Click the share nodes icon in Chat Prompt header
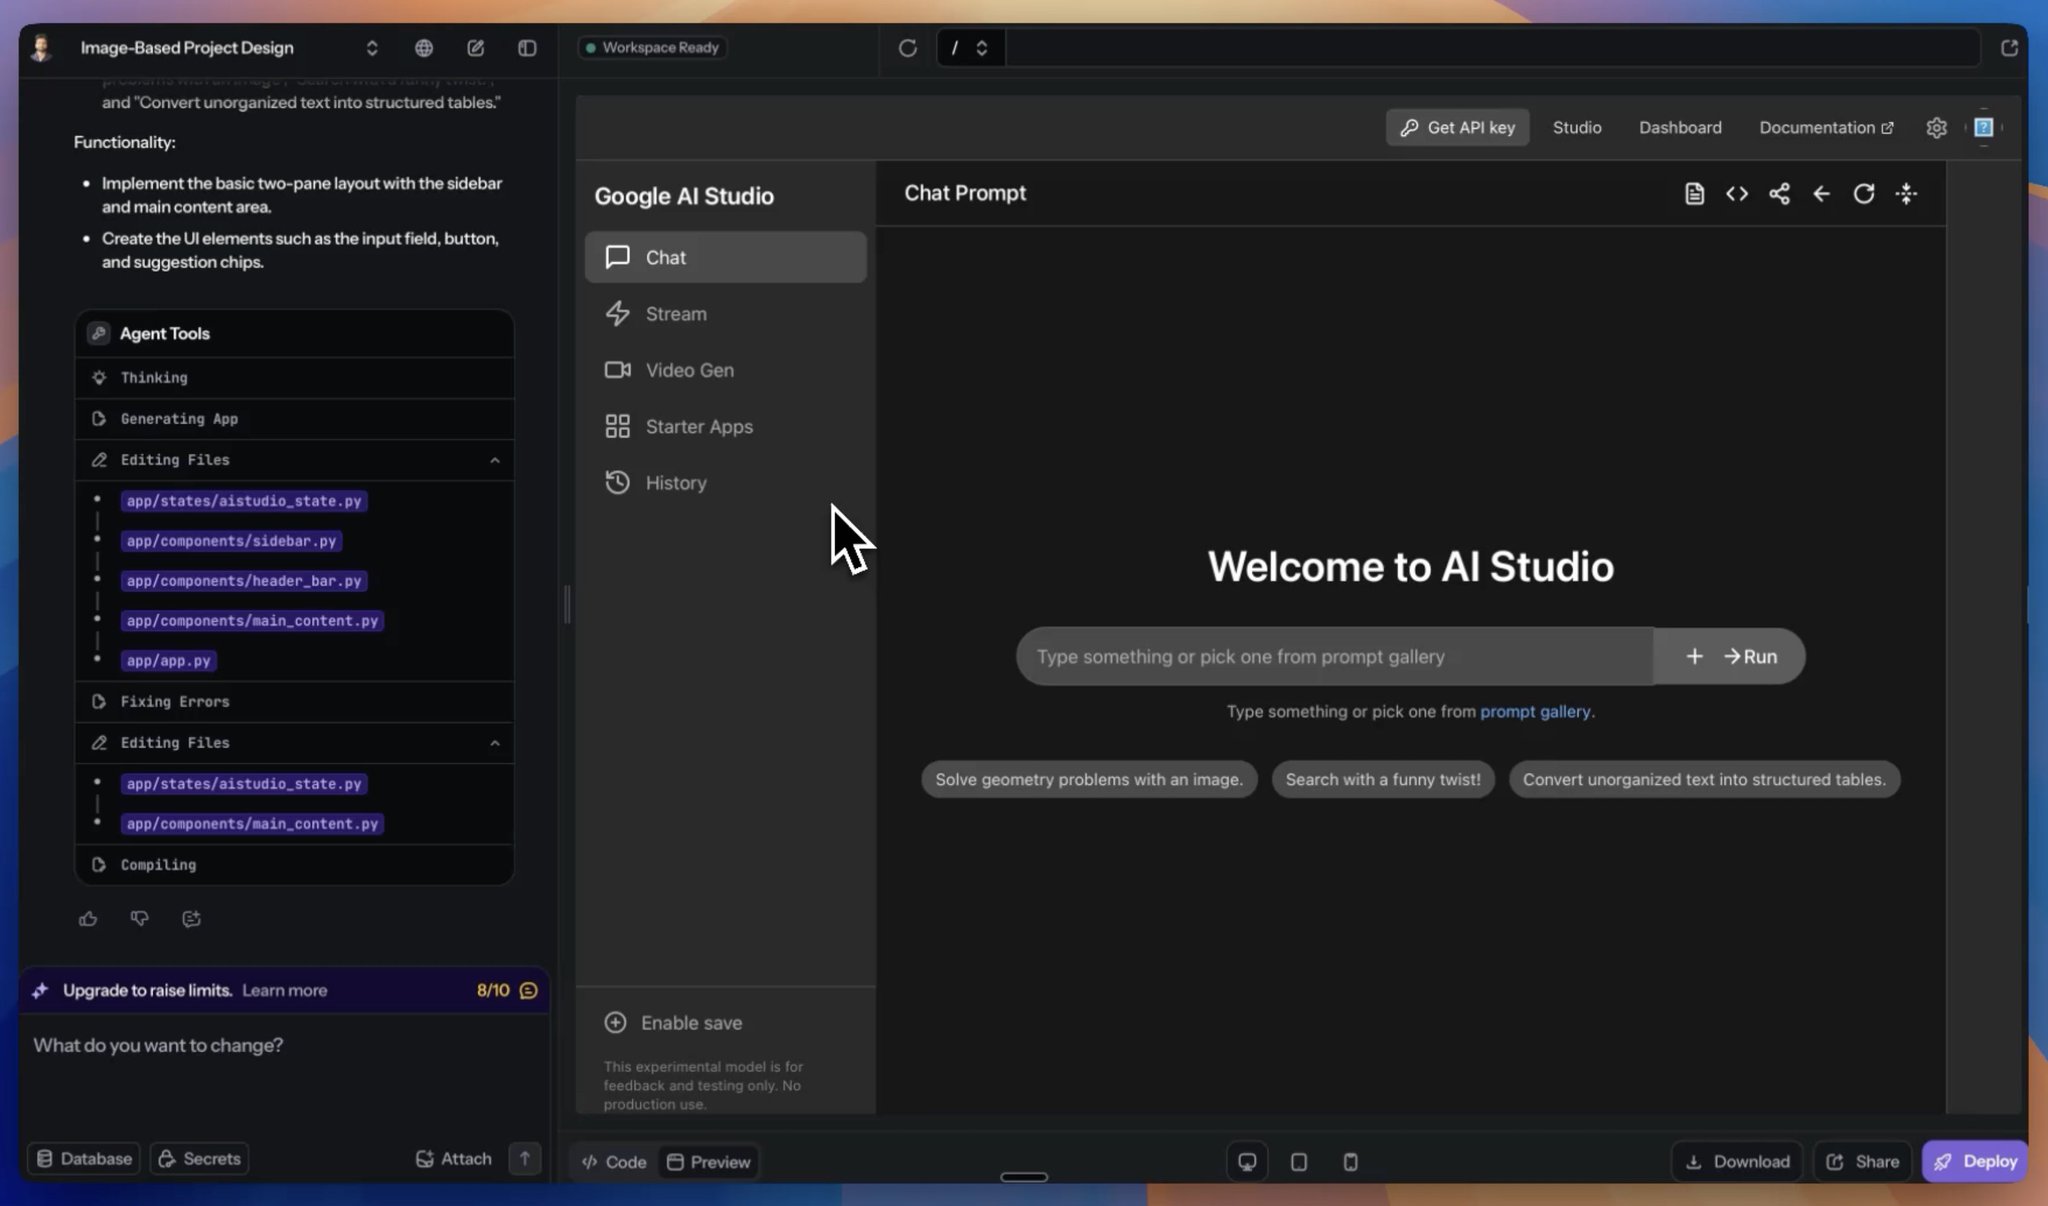Screen dimensions: 2048x1206 tap(1779, 194)
